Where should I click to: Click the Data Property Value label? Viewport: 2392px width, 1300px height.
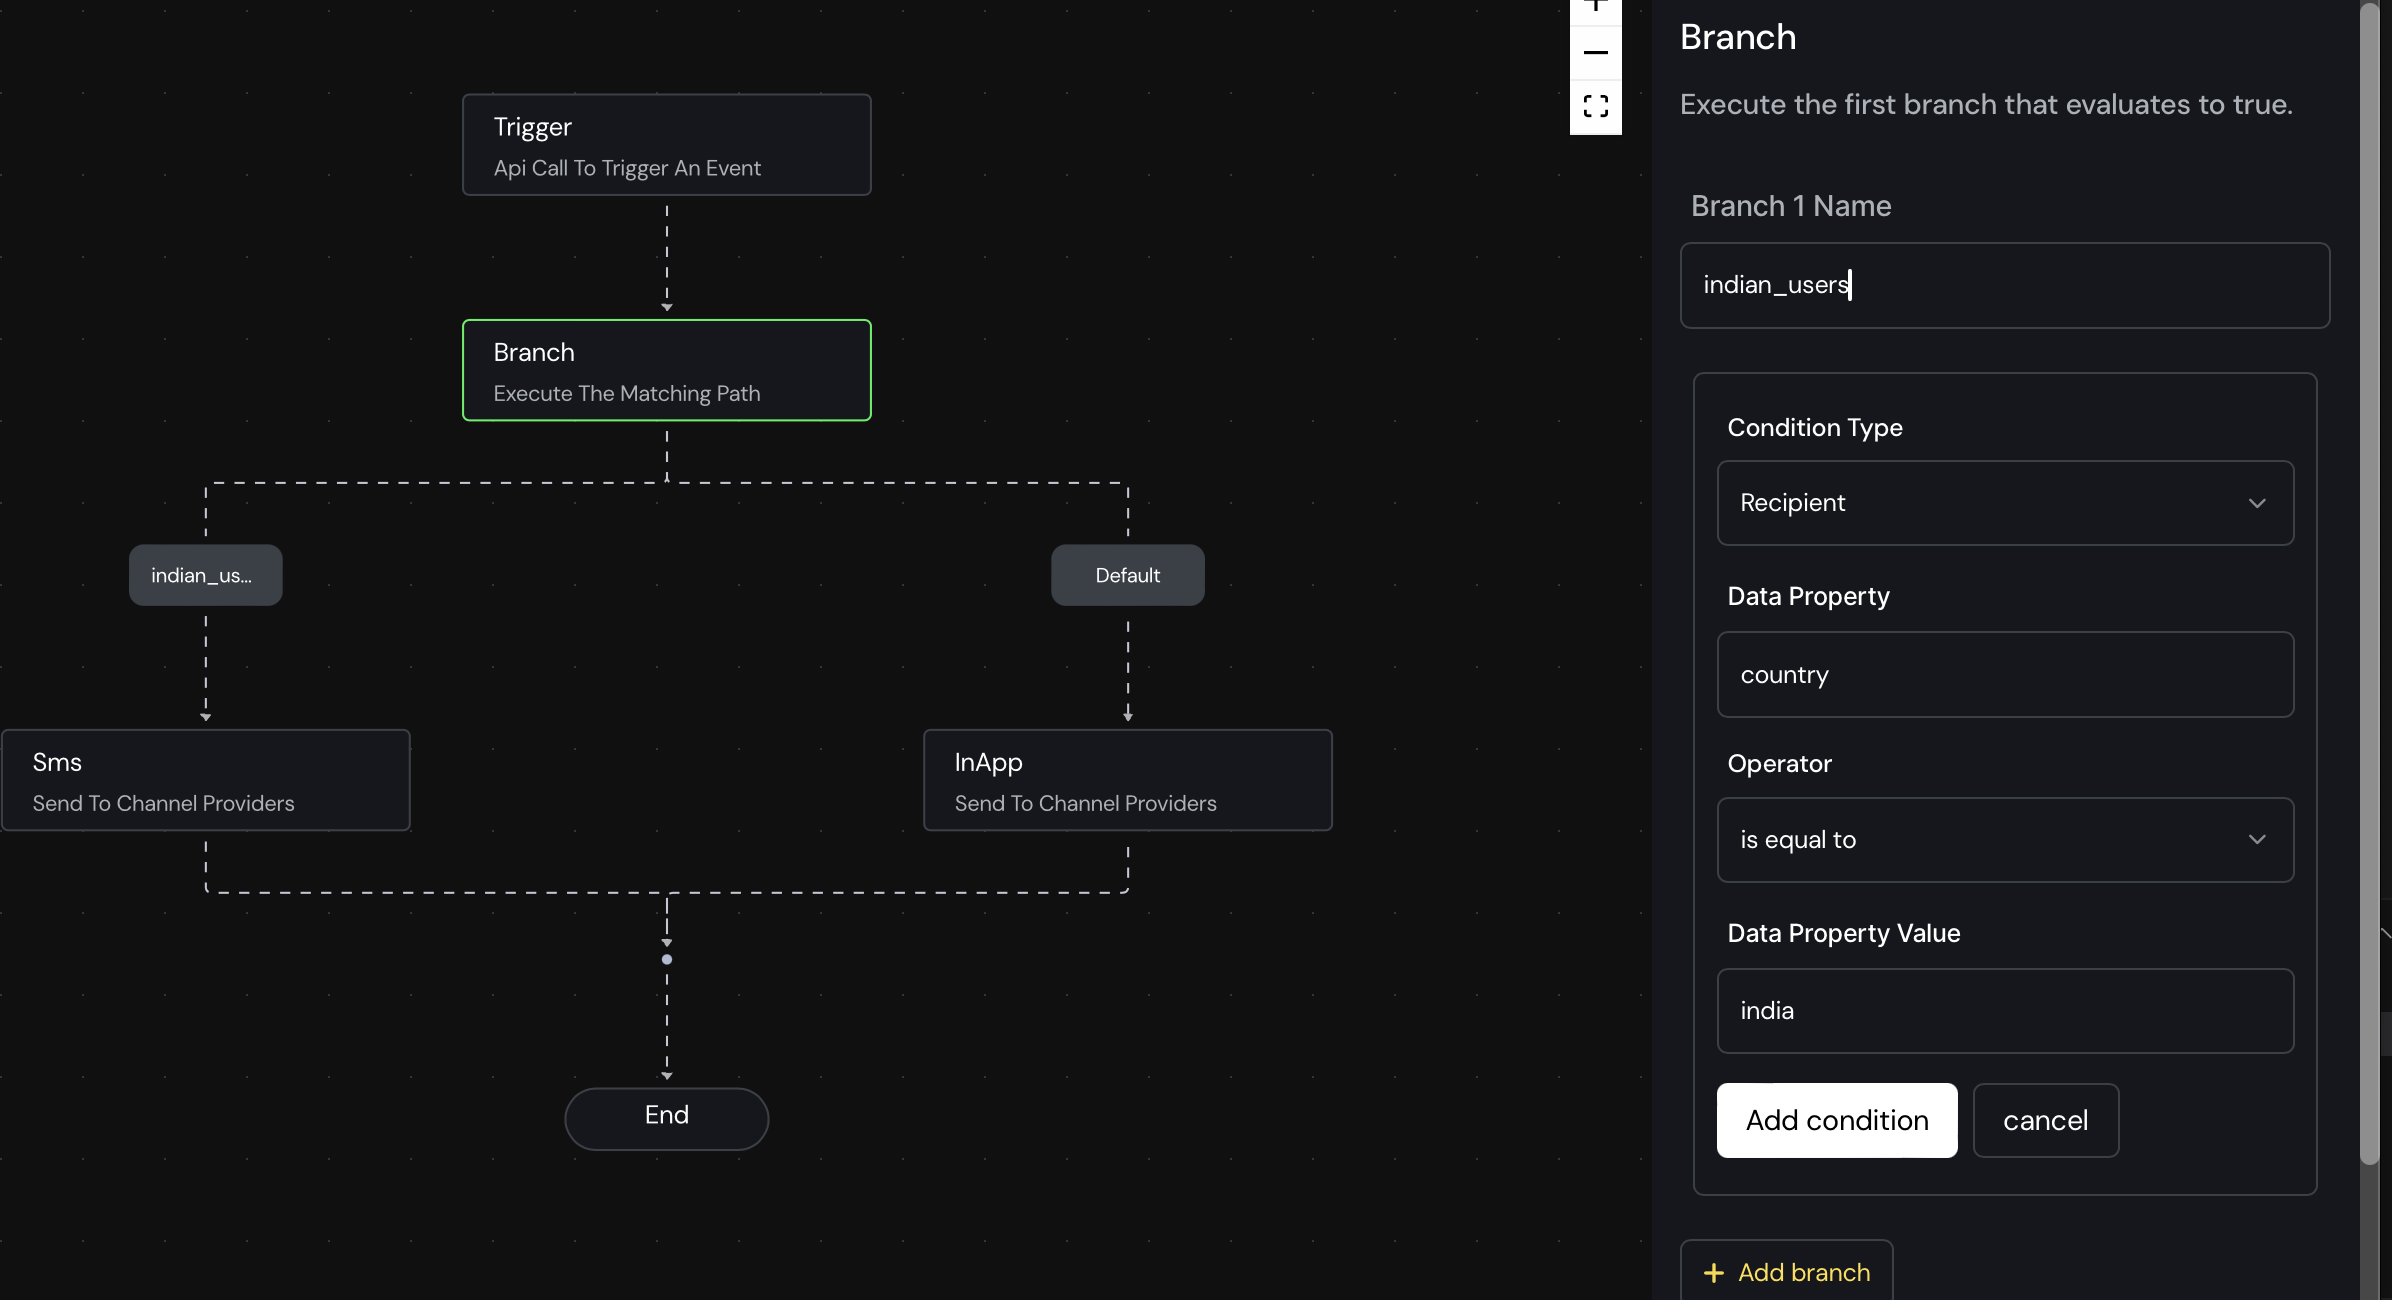pyautogui.click(x=1844, y=933)
